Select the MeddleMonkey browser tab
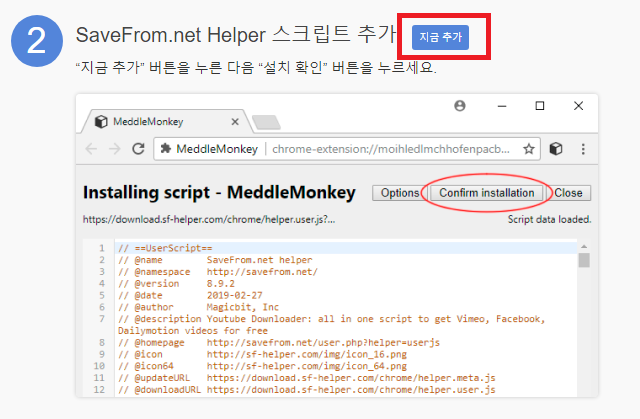The image size is (640, 419). (x=167, y=122)
